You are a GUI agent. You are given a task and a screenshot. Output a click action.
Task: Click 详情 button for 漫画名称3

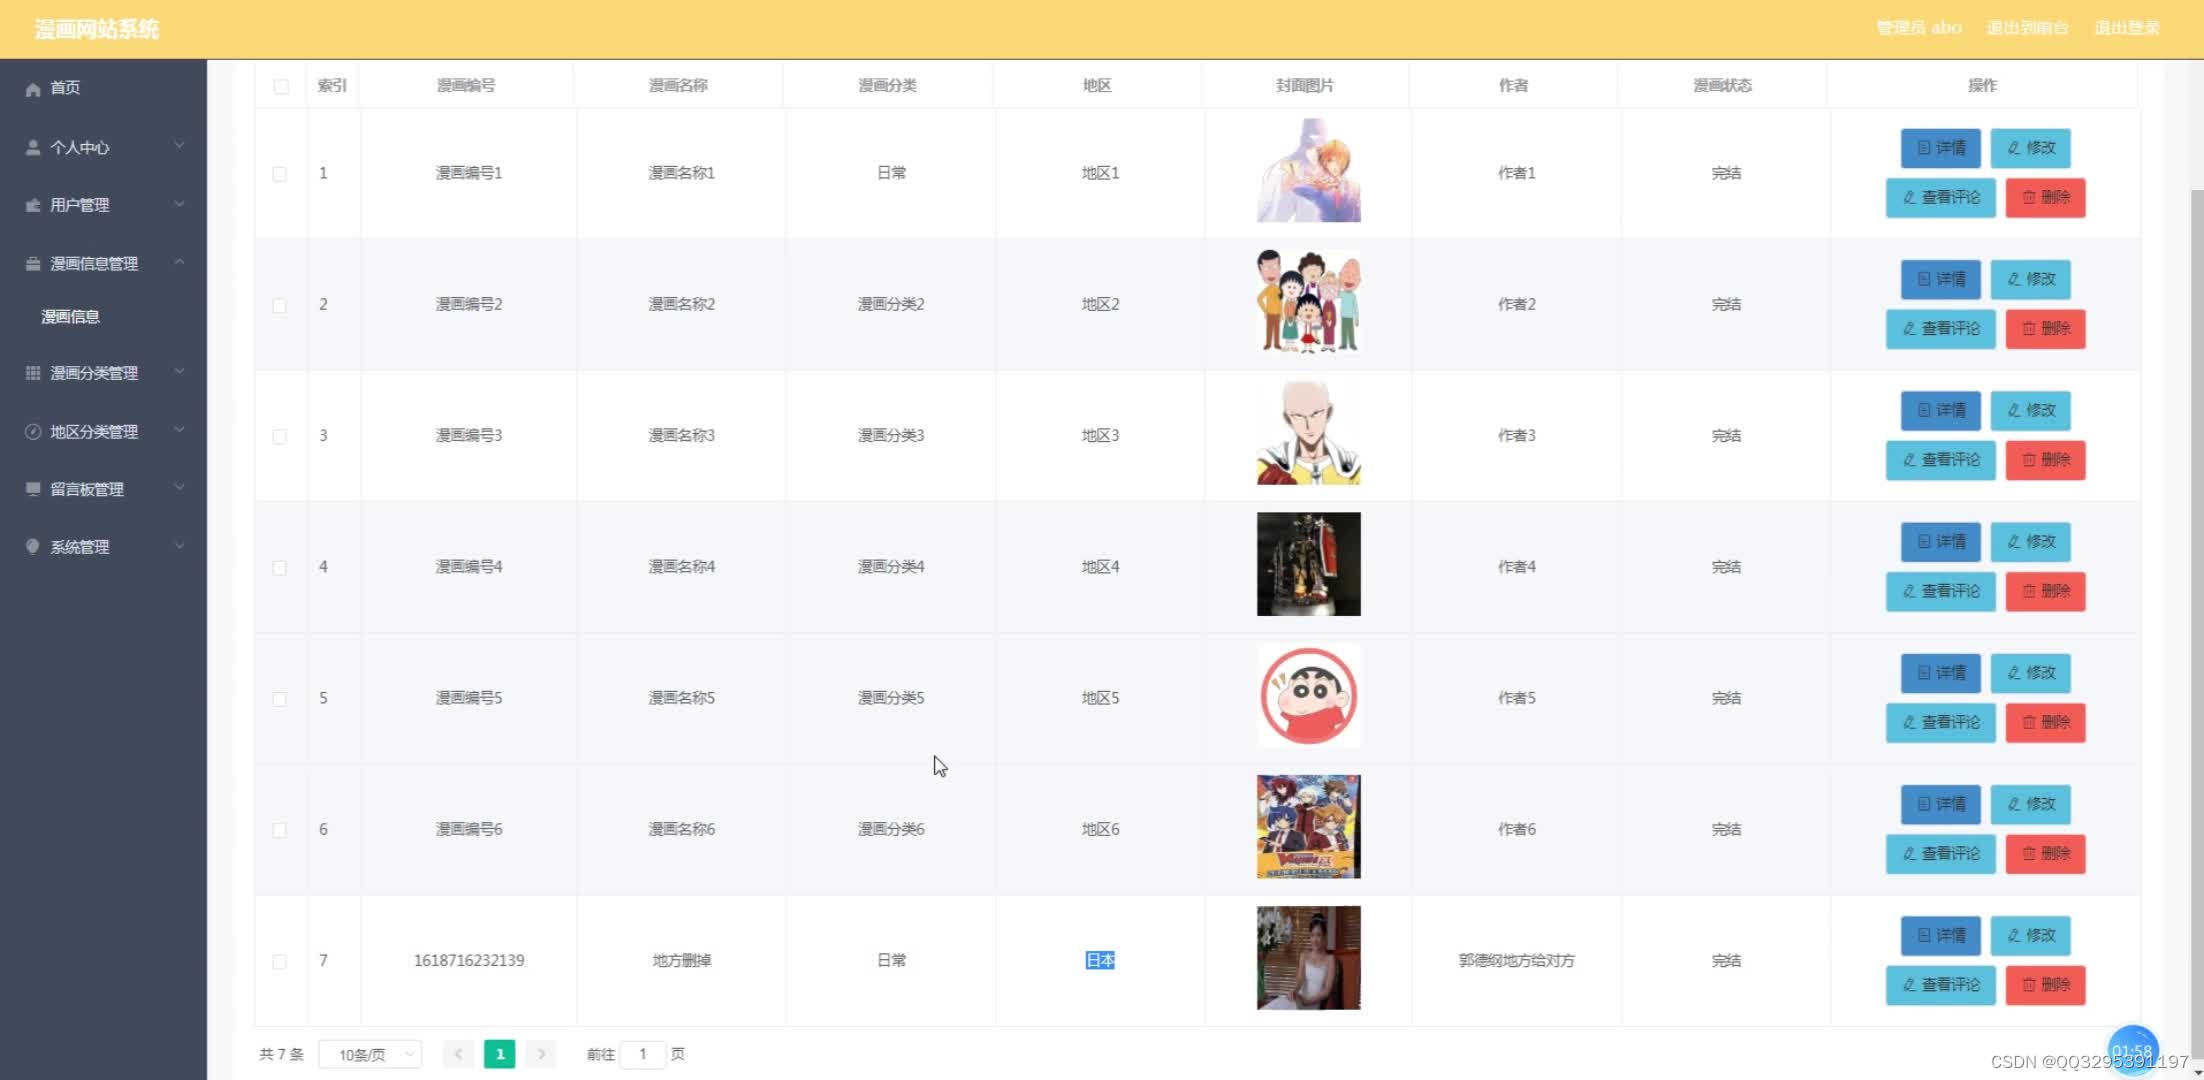[x=1940, y=411]
